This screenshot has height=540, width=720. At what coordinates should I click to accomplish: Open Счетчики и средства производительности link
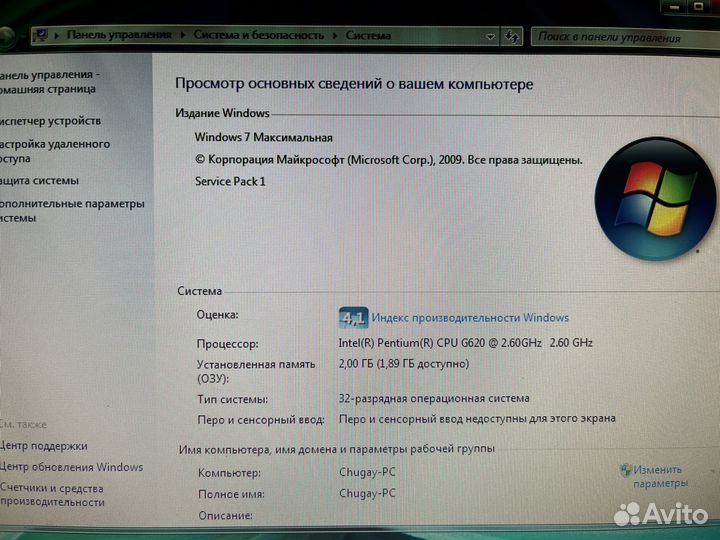click(x=52, y=495)
